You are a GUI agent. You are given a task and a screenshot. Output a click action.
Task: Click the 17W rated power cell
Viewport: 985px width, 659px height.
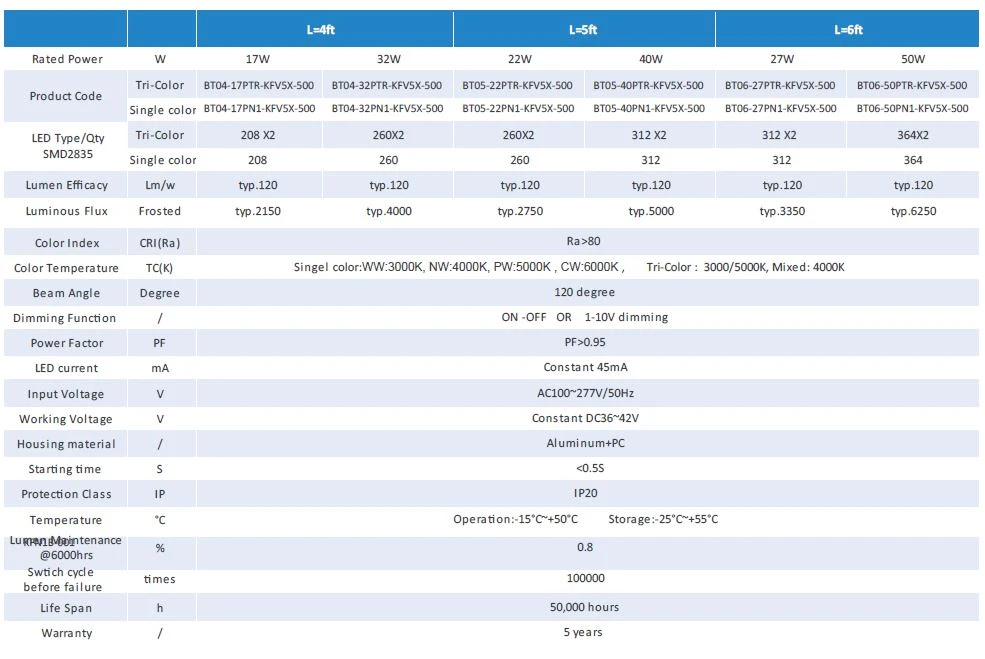click(258, 59)
